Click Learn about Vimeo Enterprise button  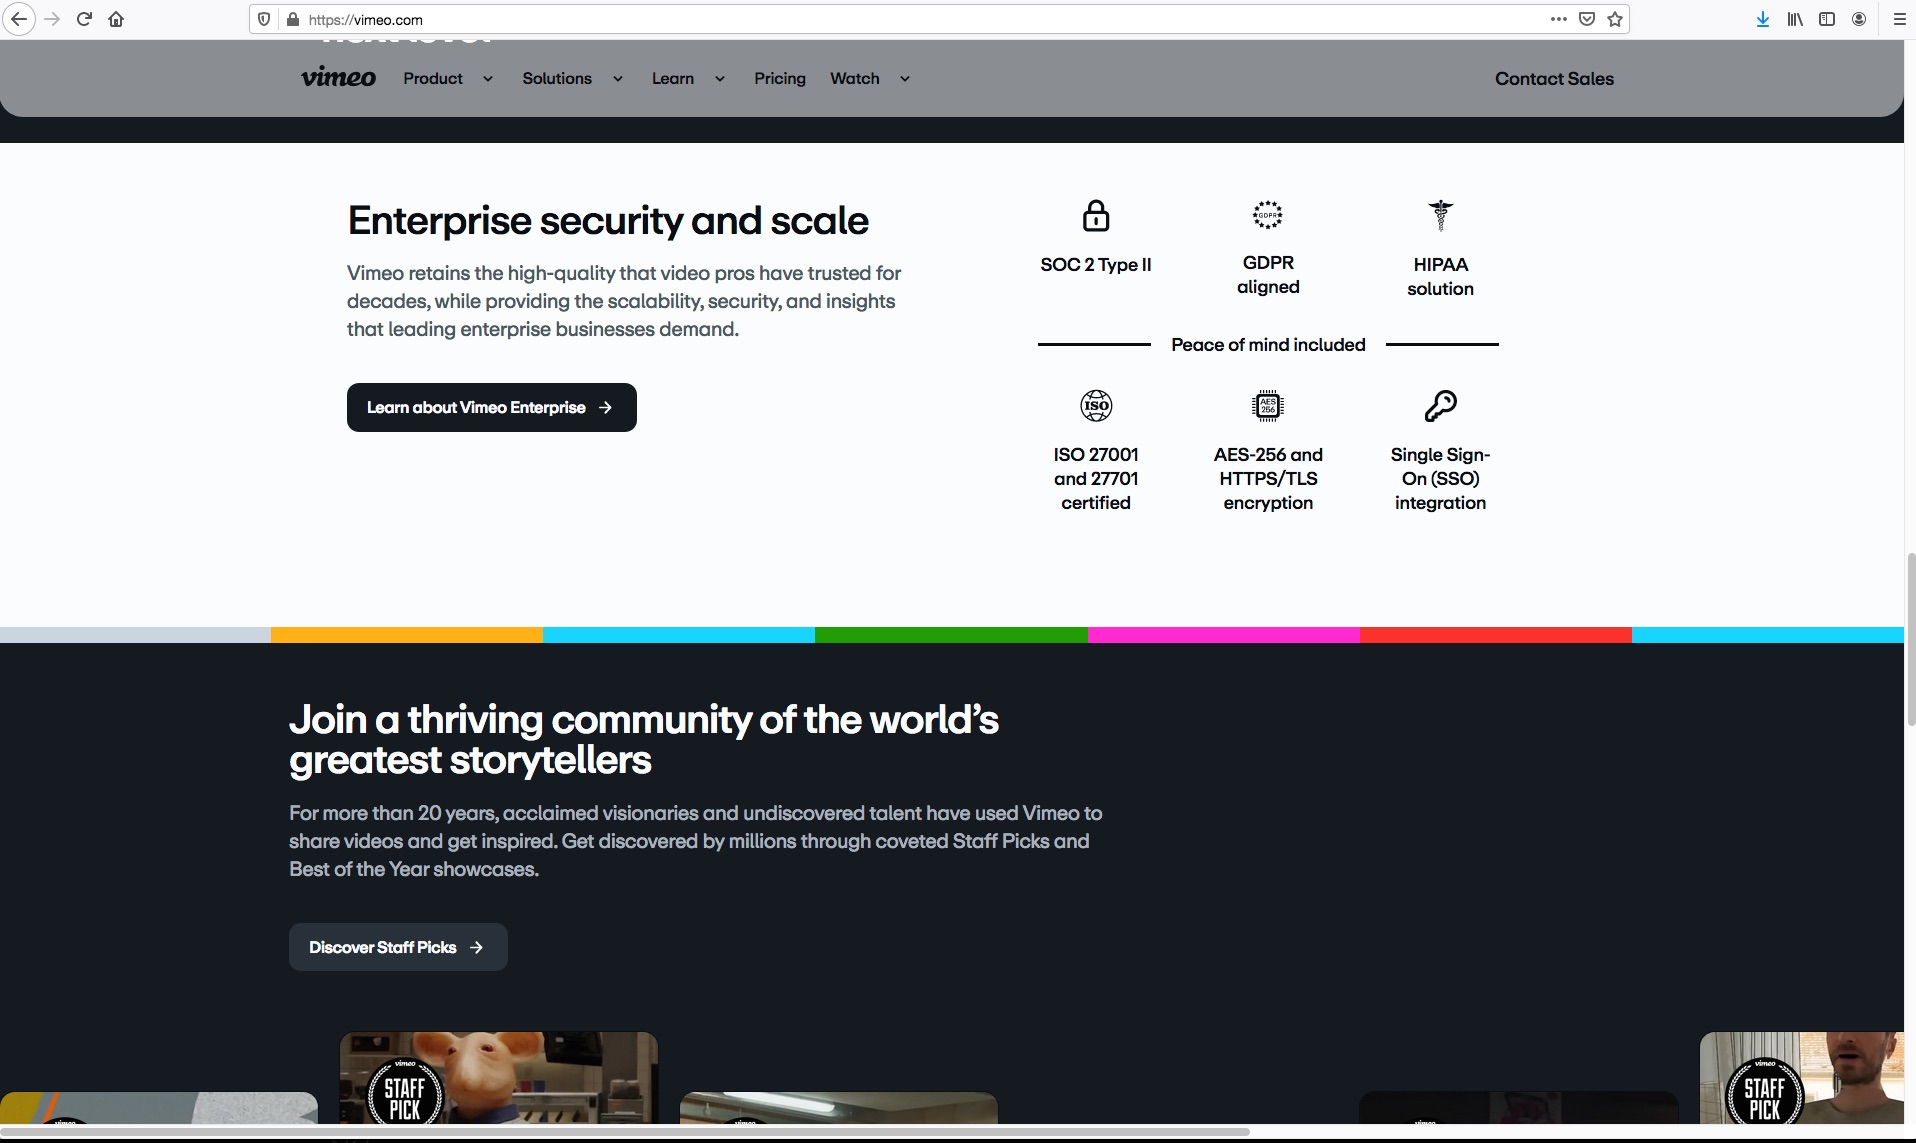point(492,407)
